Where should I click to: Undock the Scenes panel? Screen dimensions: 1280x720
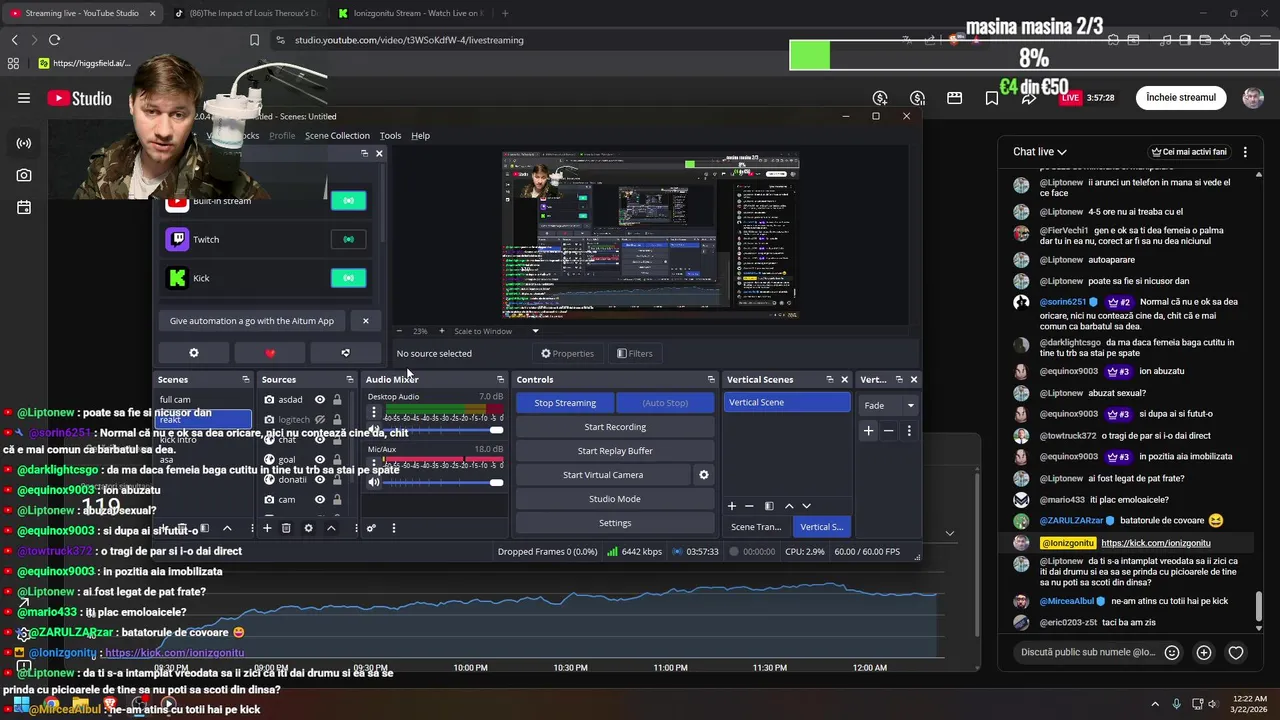coord(246,379)
